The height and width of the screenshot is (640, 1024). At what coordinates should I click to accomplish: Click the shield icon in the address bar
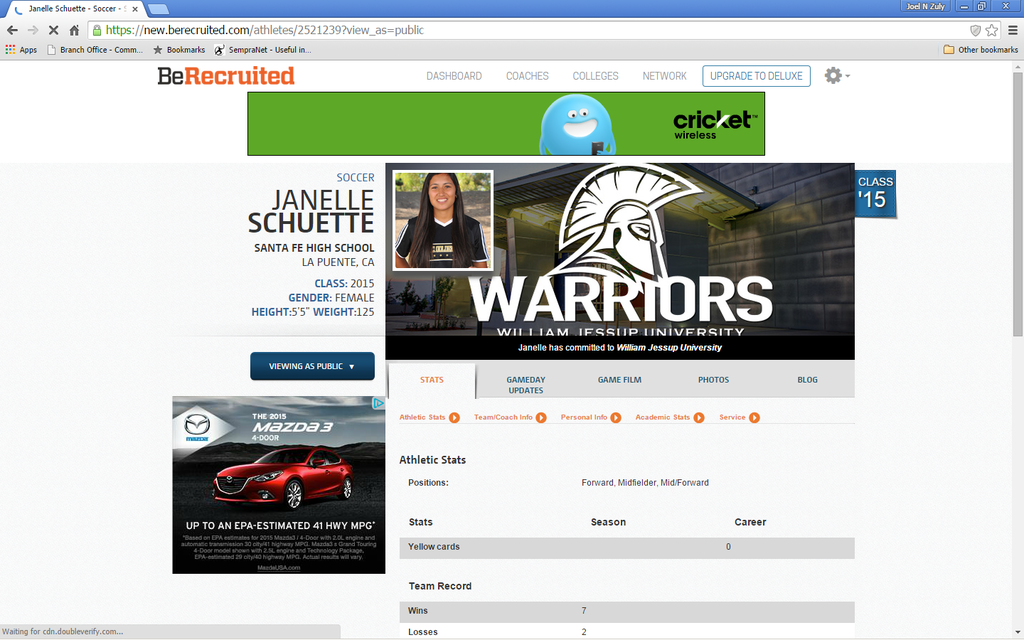(975, 30)
